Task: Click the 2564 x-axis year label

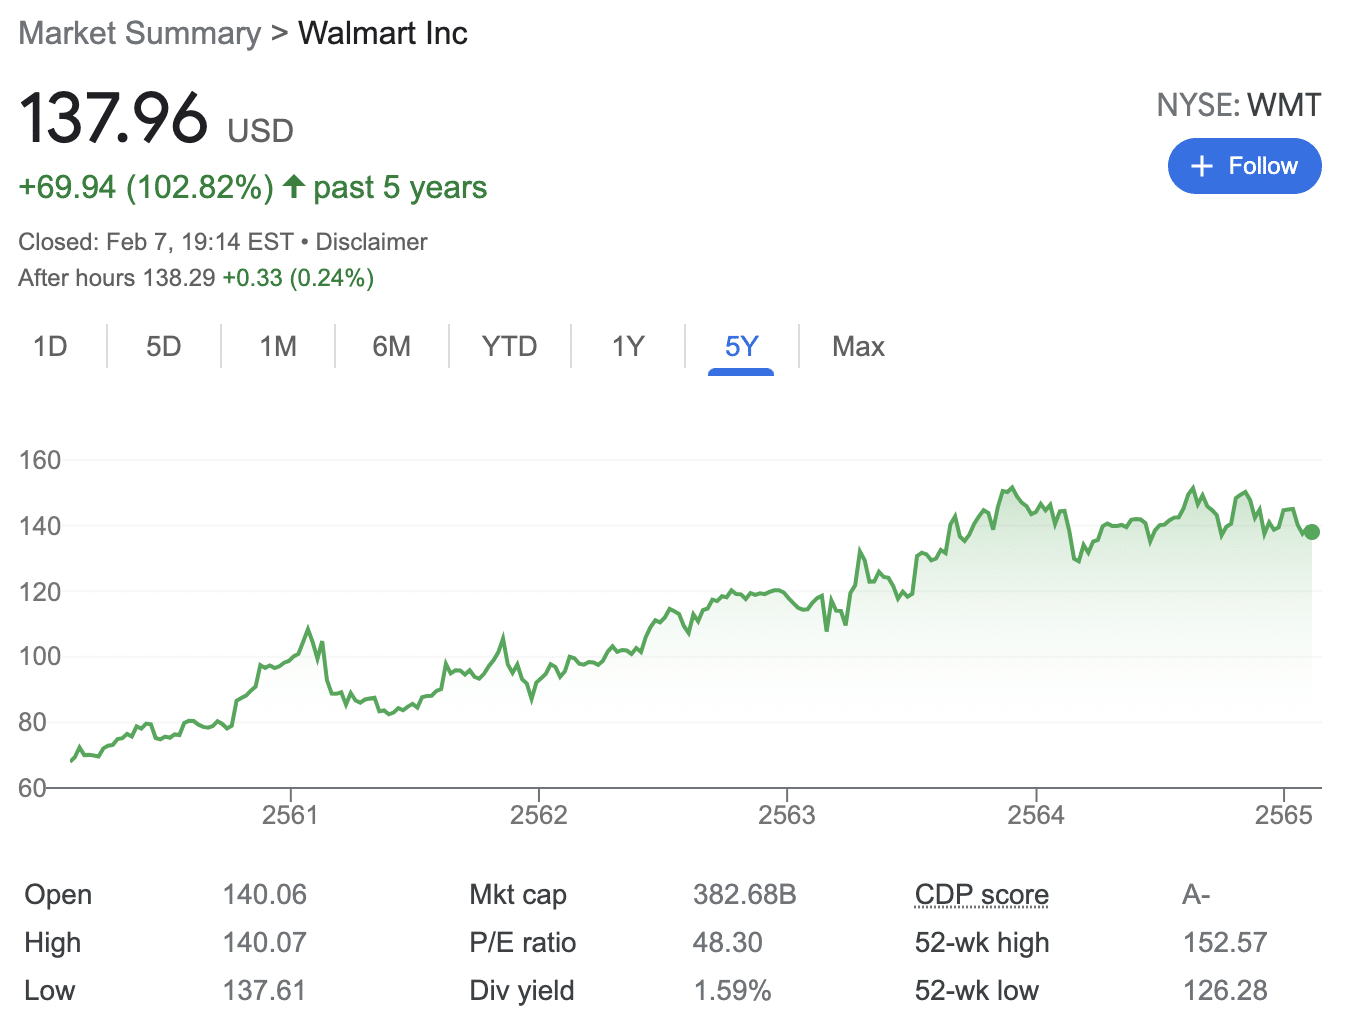Action: click(1036, 815)
